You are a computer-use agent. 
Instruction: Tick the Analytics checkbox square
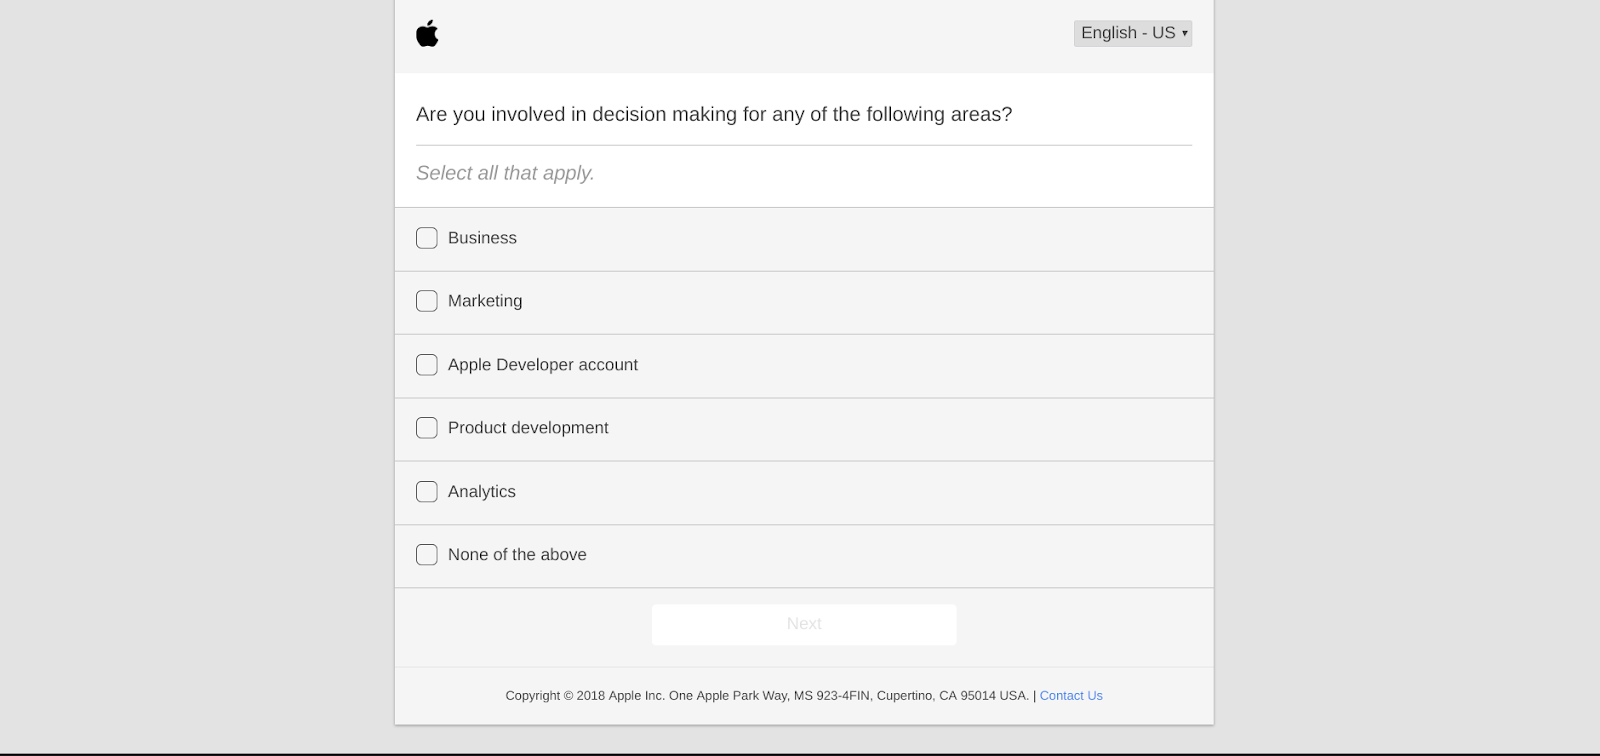point(427,492)
